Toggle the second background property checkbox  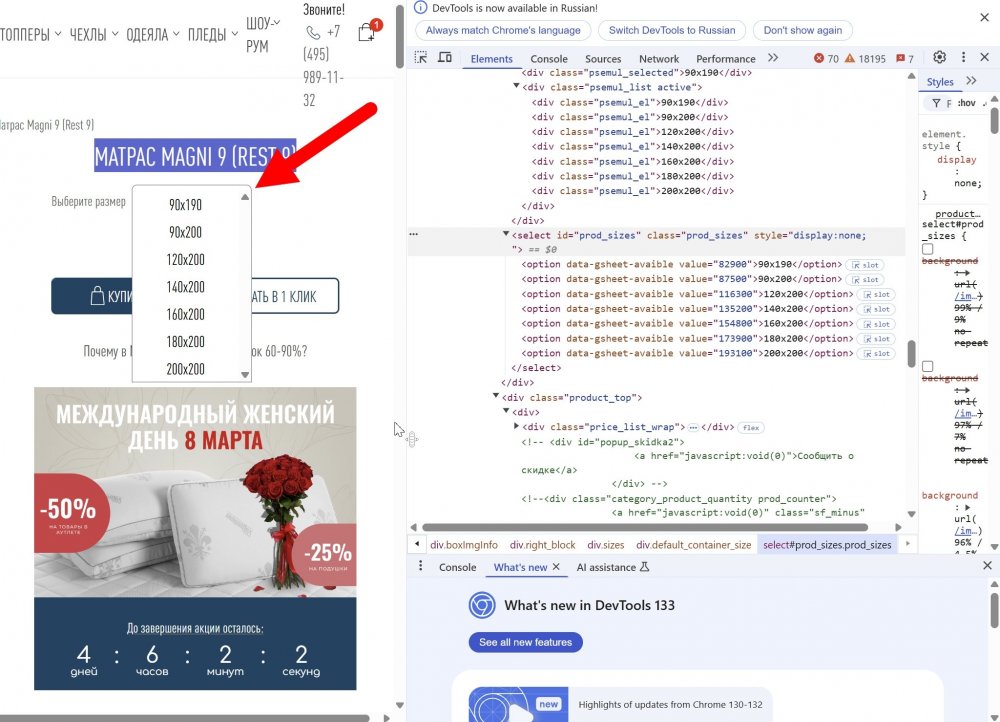[x=927, y=367]
